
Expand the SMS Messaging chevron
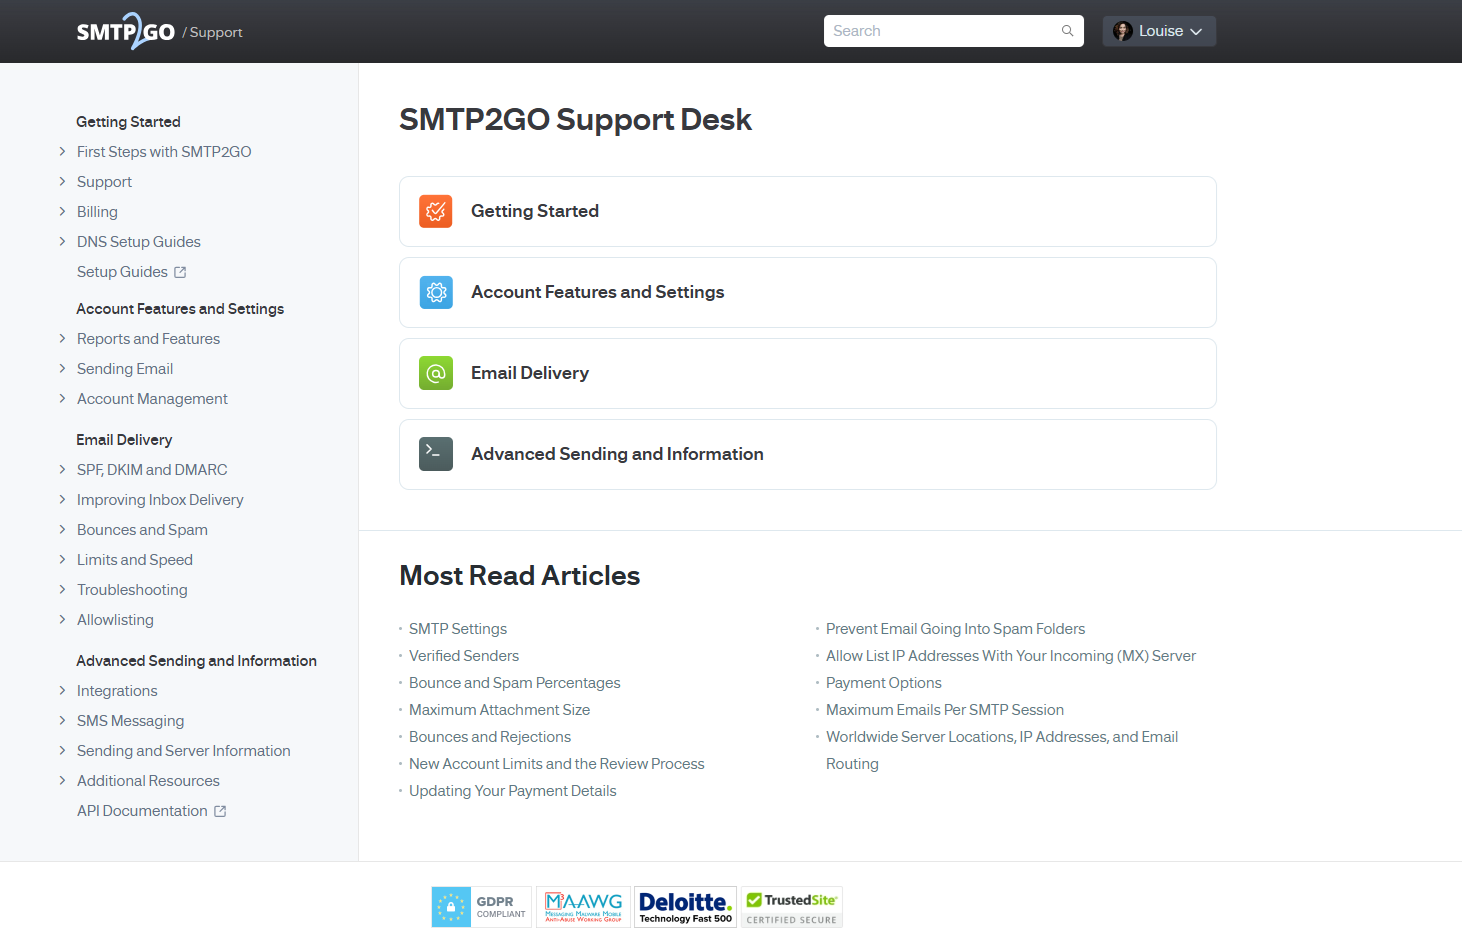click(x=62, y=721)
